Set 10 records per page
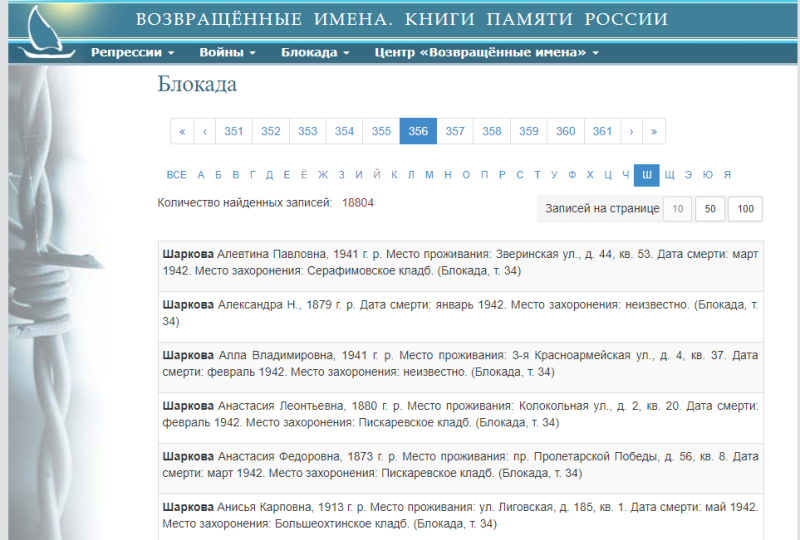 [x=678, y=209]
